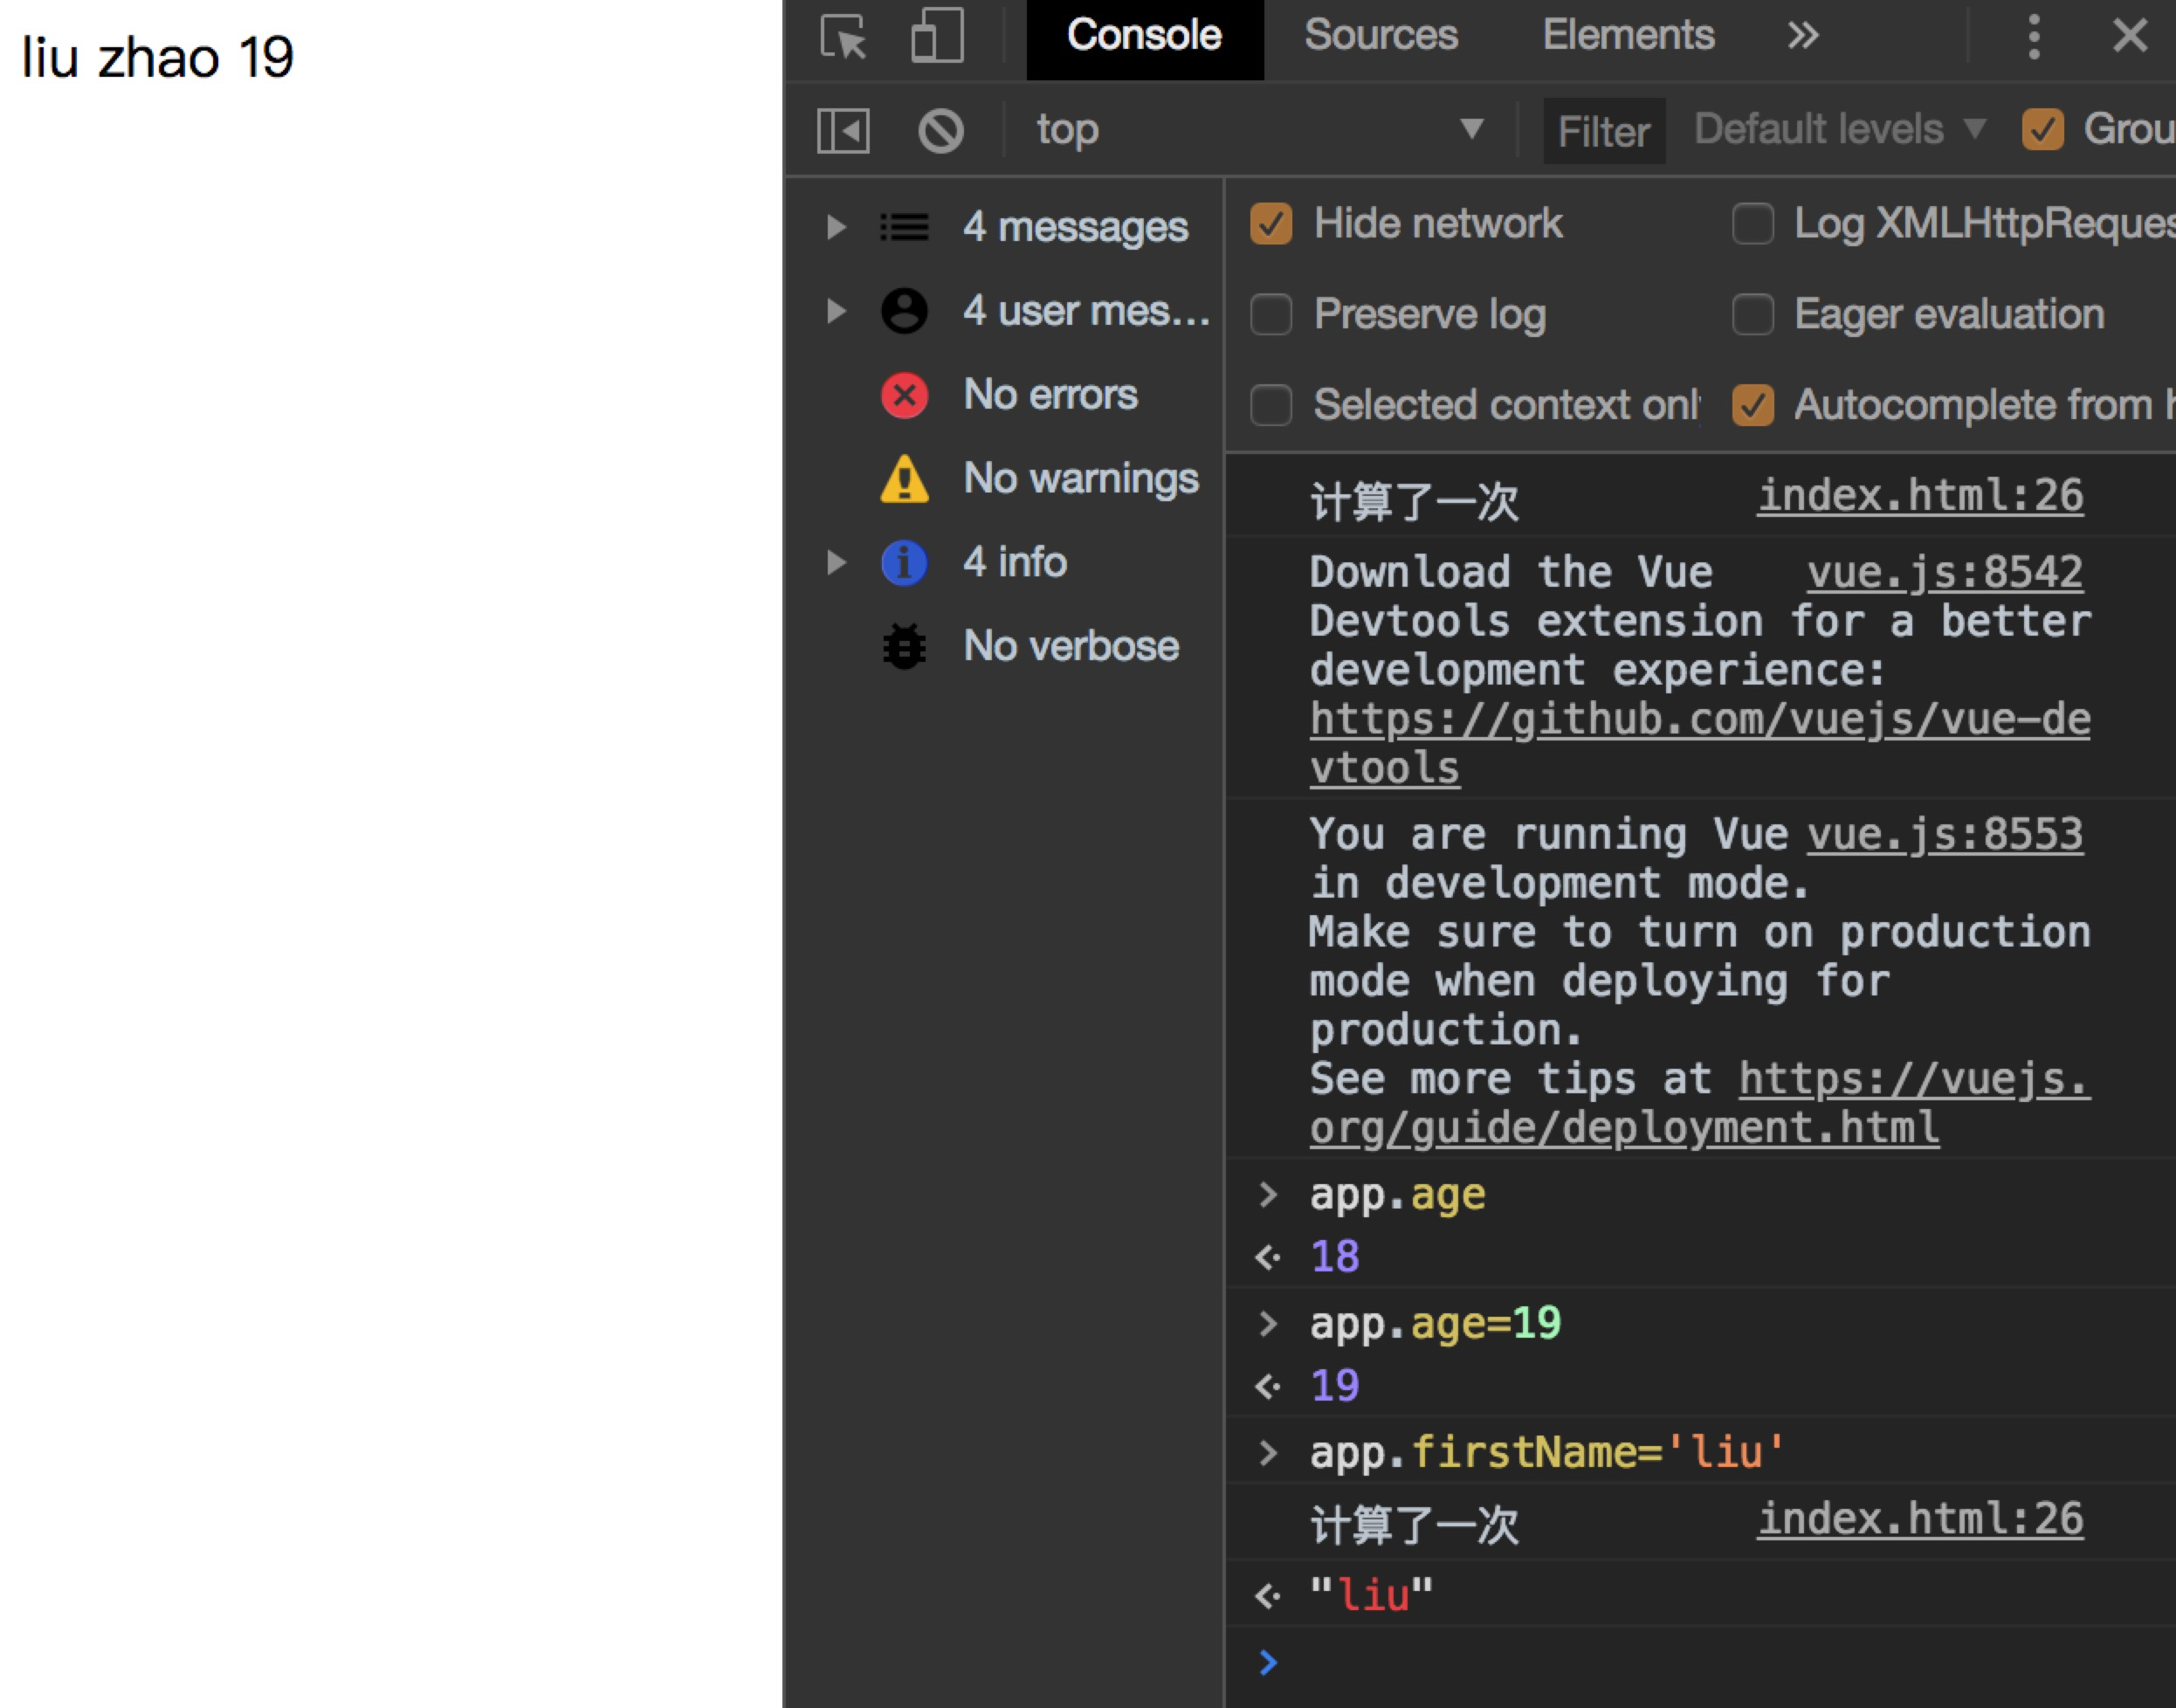2176x1708 pixels.
Task: Open the DevTools three-dot menu
Action: tap(2033, 37)
